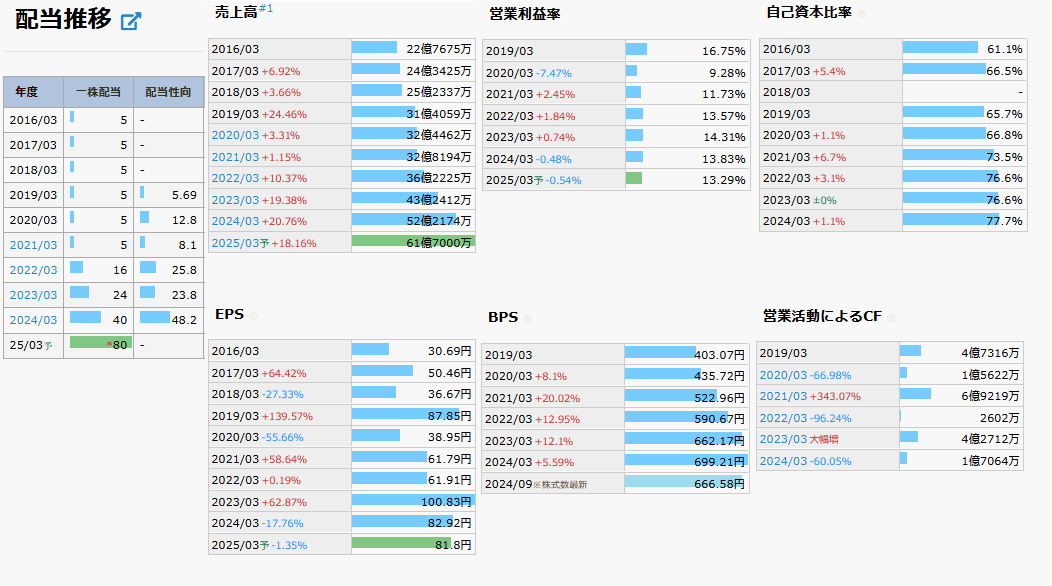Viewport: 1052px width, 586px height.
Task: Open 2023/03 大幅増 link in cash flow table
Action: coord(786,439)
